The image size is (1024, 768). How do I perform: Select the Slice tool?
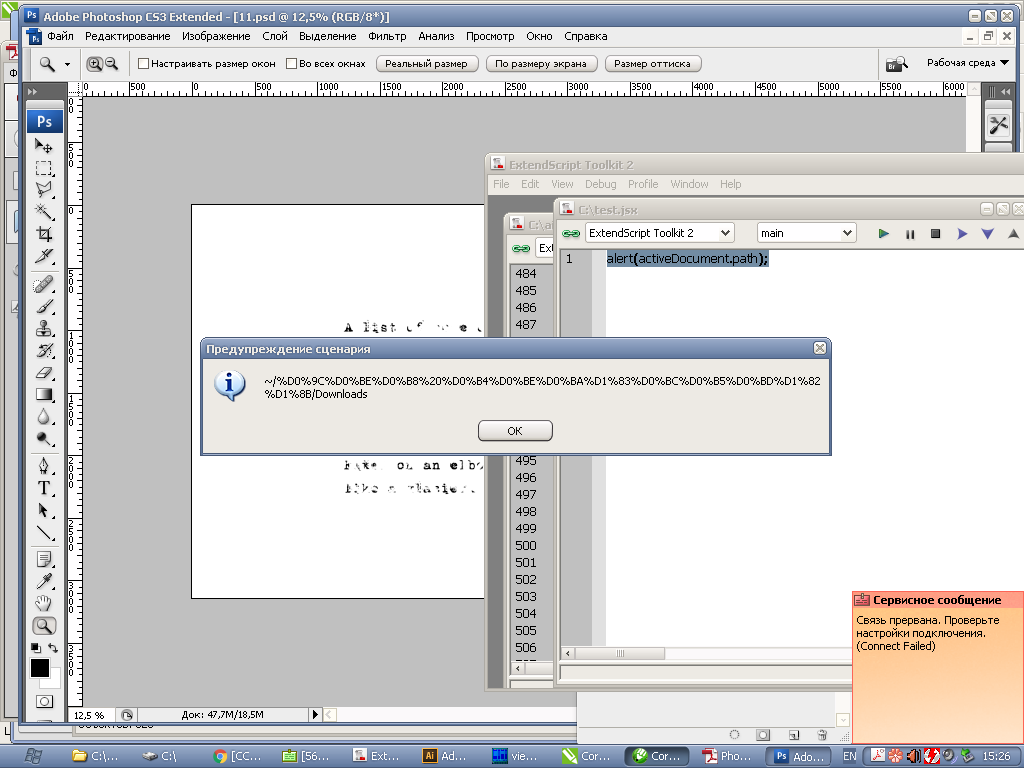[x=44, y=256]
